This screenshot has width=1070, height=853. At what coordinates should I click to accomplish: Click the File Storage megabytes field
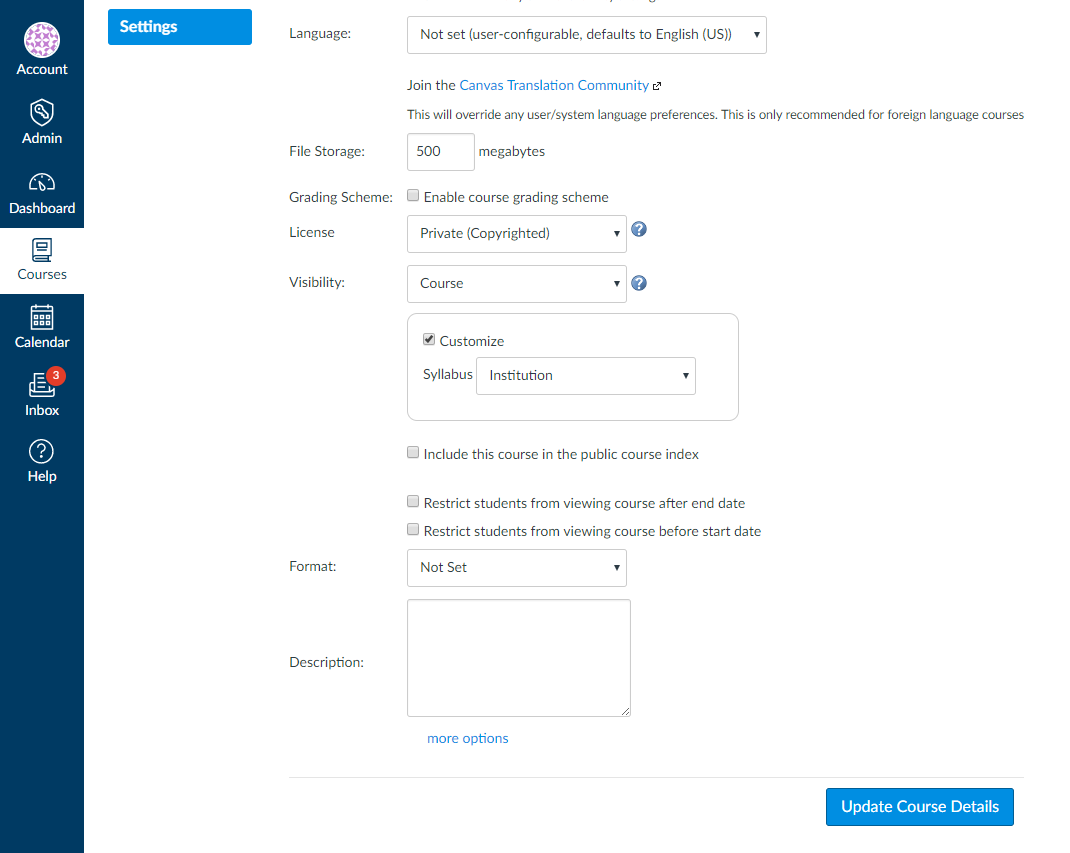(x=440, y=152)
